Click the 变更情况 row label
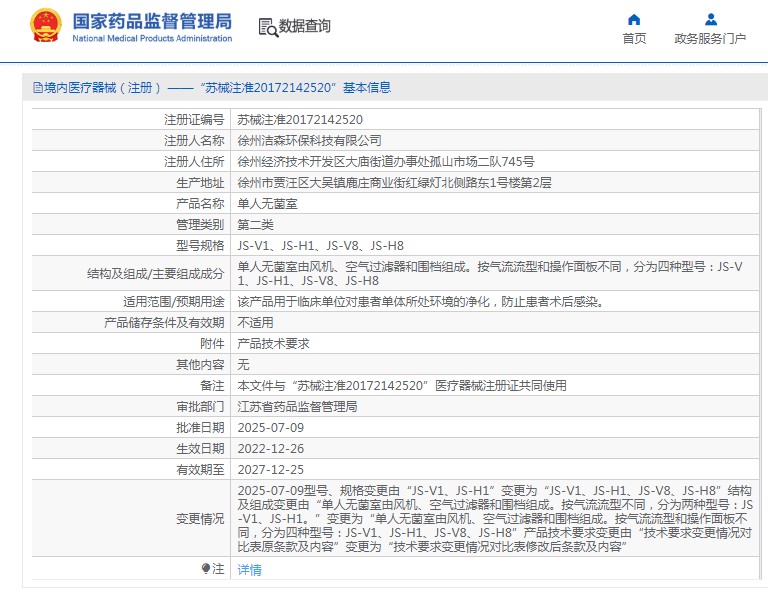The image size is (768, 601). pyautogui.click(x=200, y=519)
